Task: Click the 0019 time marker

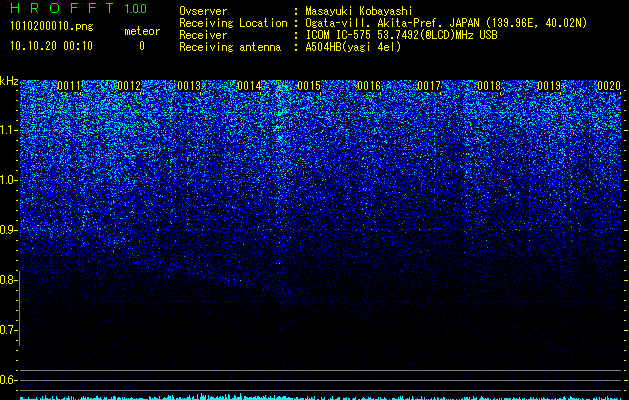Action: (549, 86)
